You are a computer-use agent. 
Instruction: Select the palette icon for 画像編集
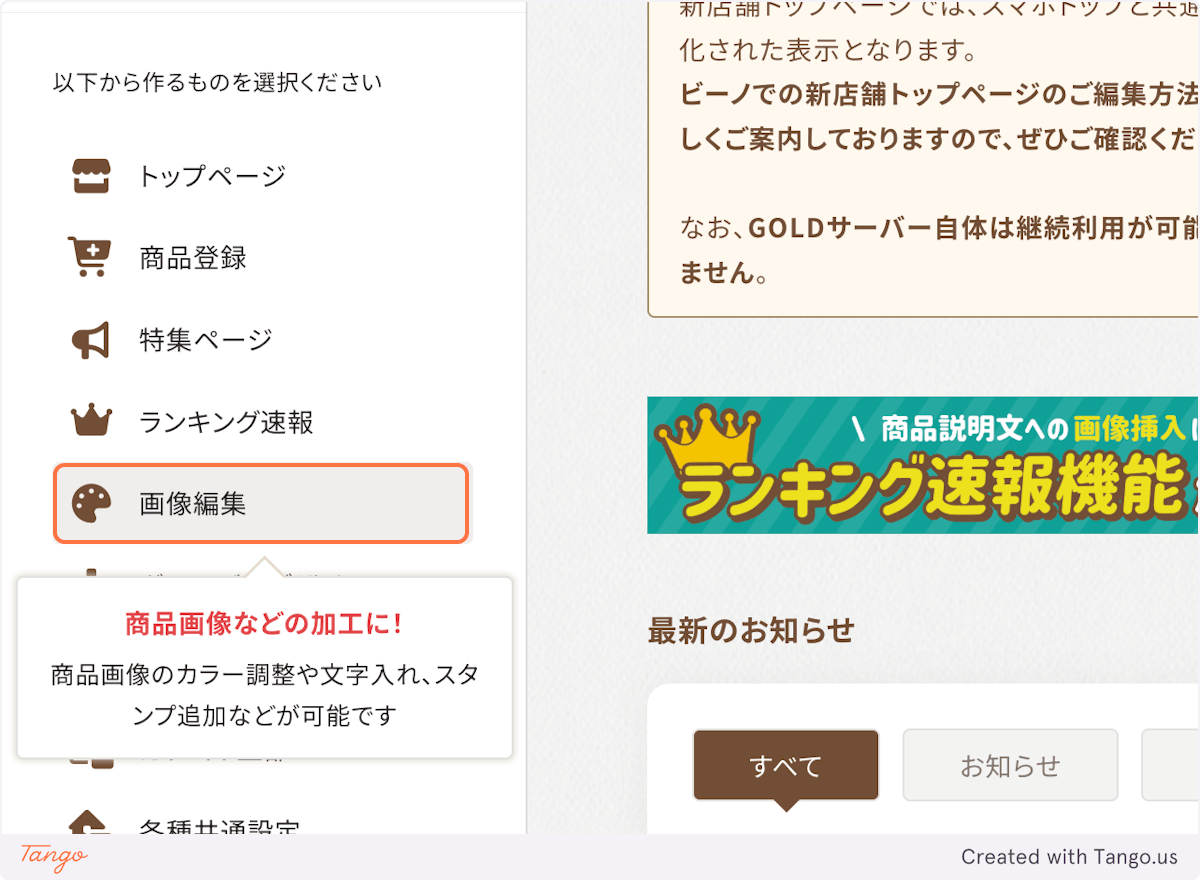pyautogui.click(x=89, y=504)
